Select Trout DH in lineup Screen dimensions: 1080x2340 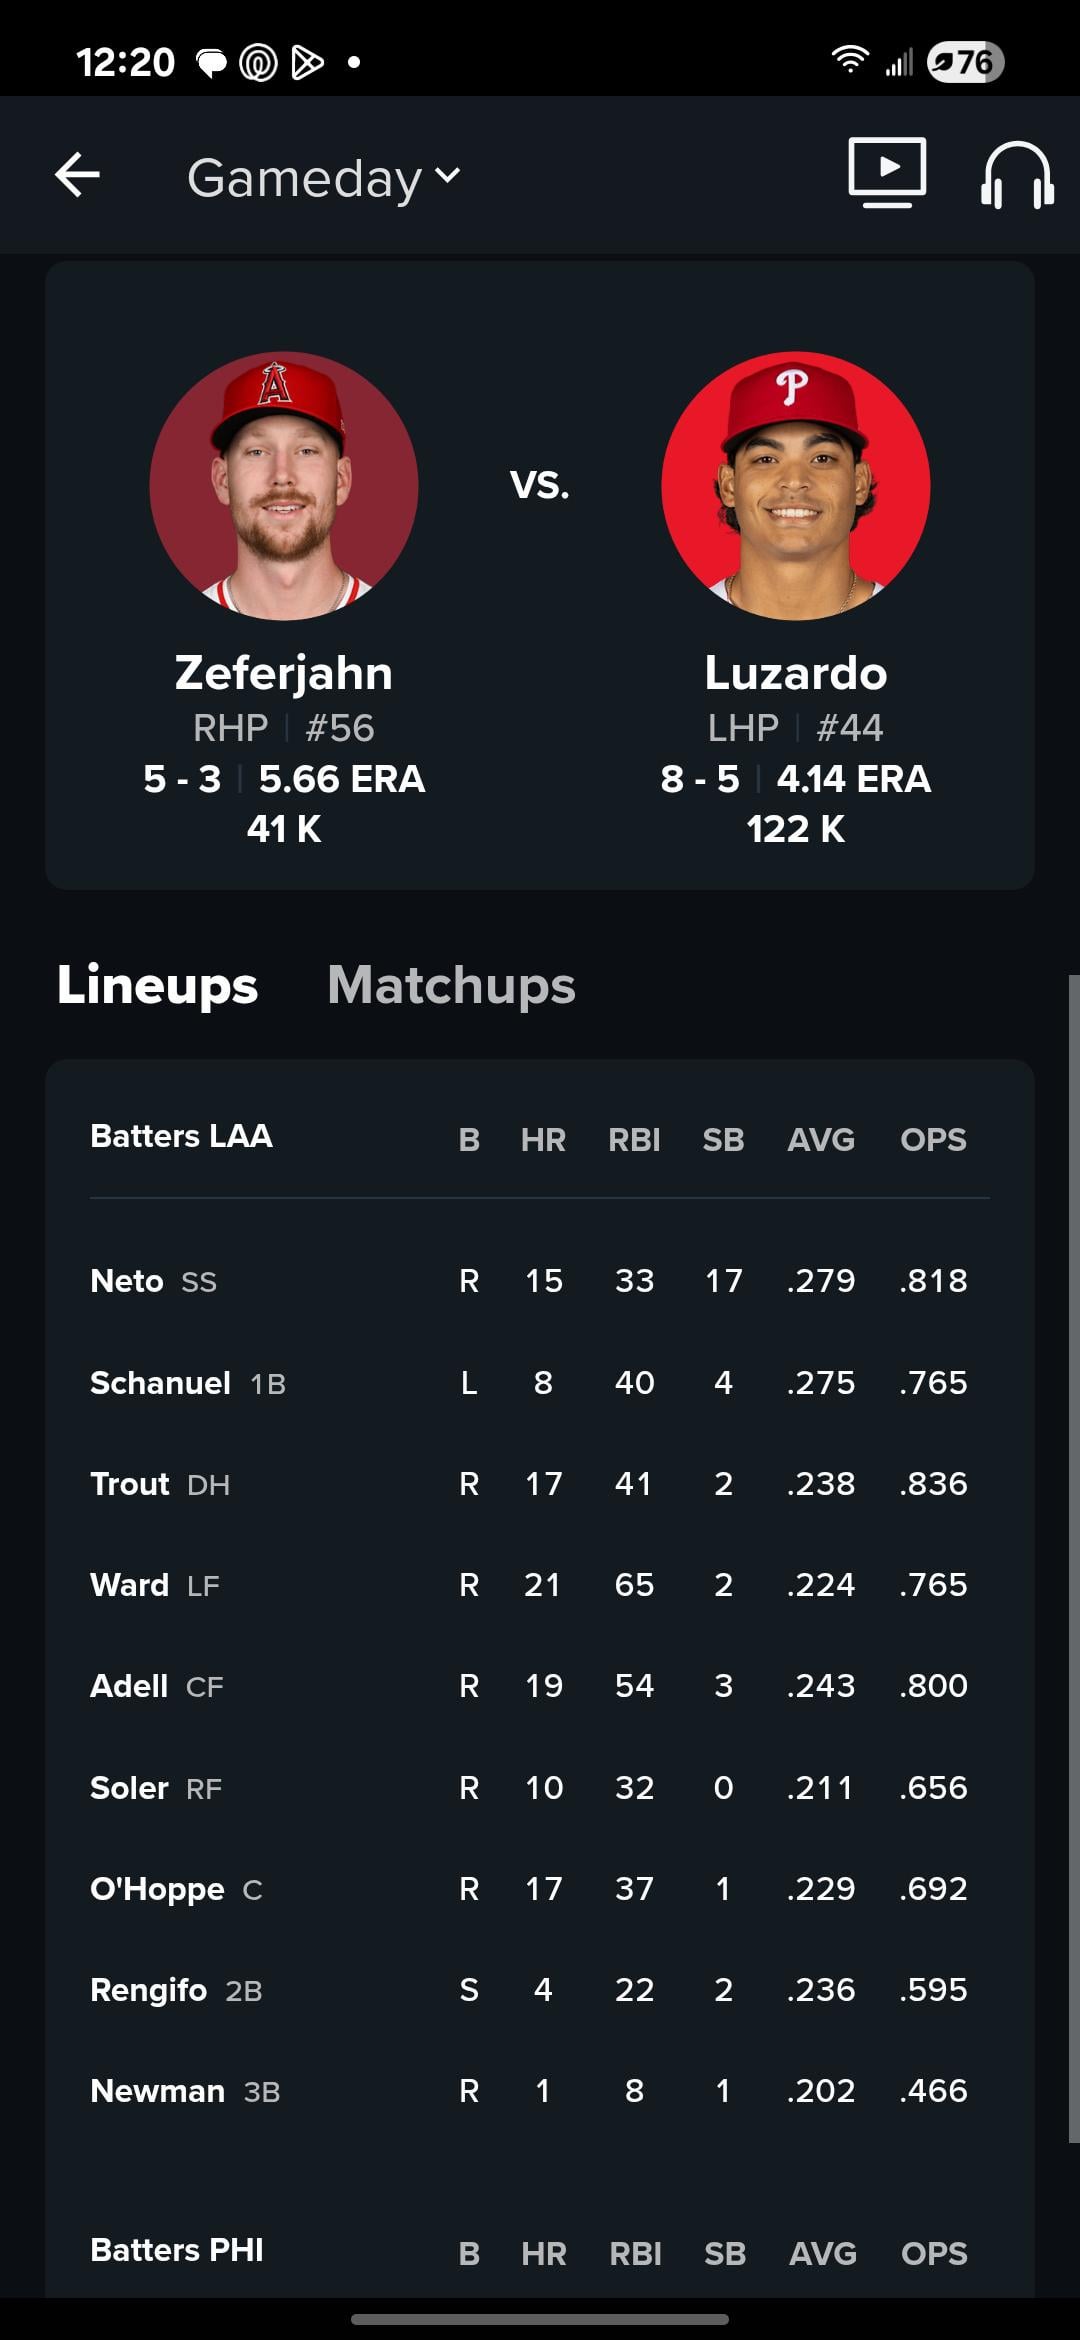[160, 1484]
